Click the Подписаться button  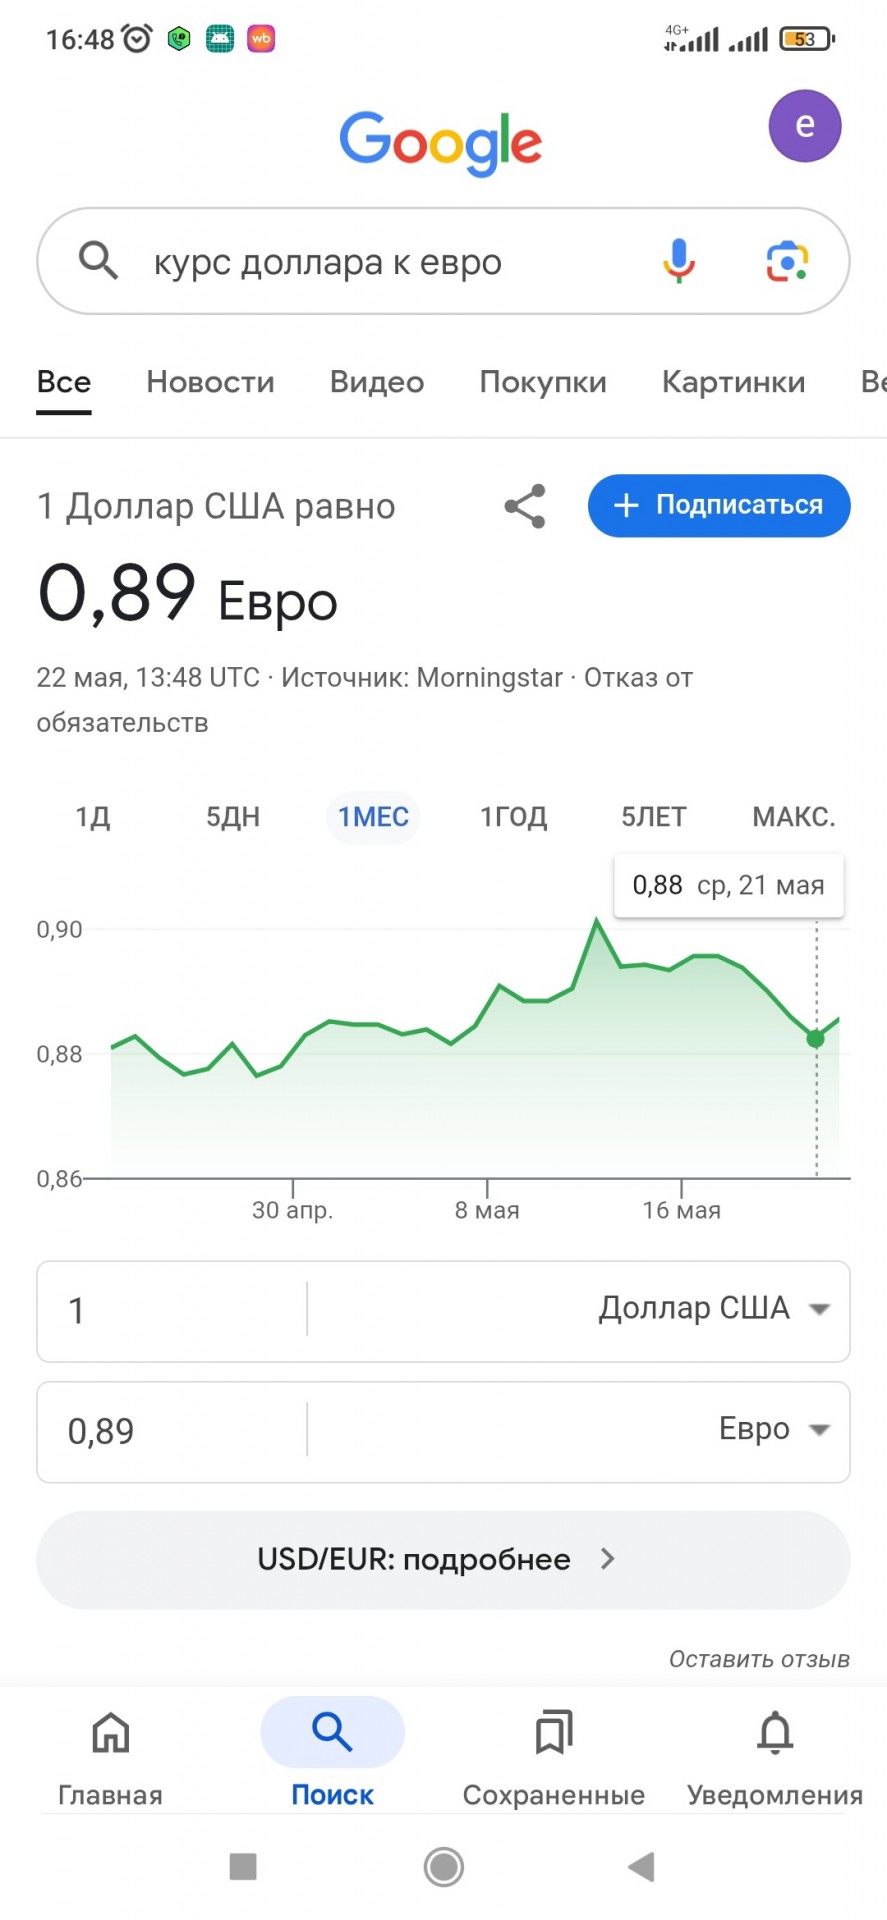(x=719, y=505)
